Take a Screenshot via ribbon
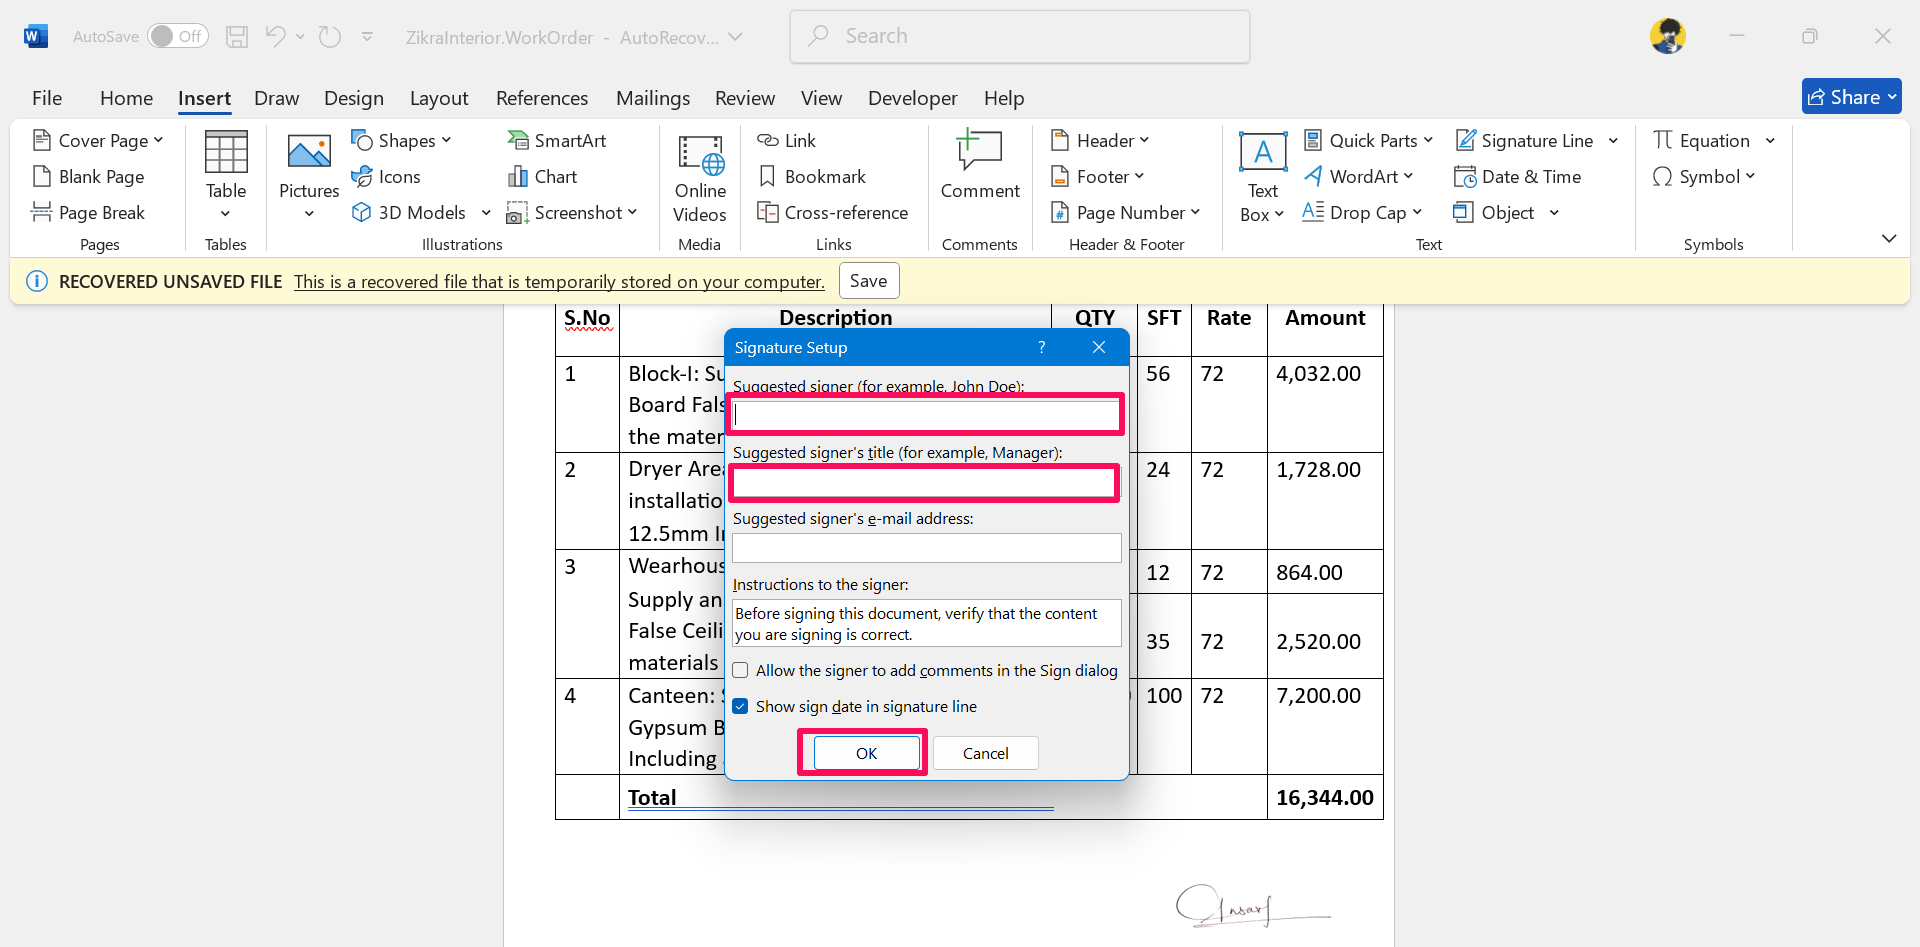Viewport: 1920px width, 947px height. (x=572, y=213)
